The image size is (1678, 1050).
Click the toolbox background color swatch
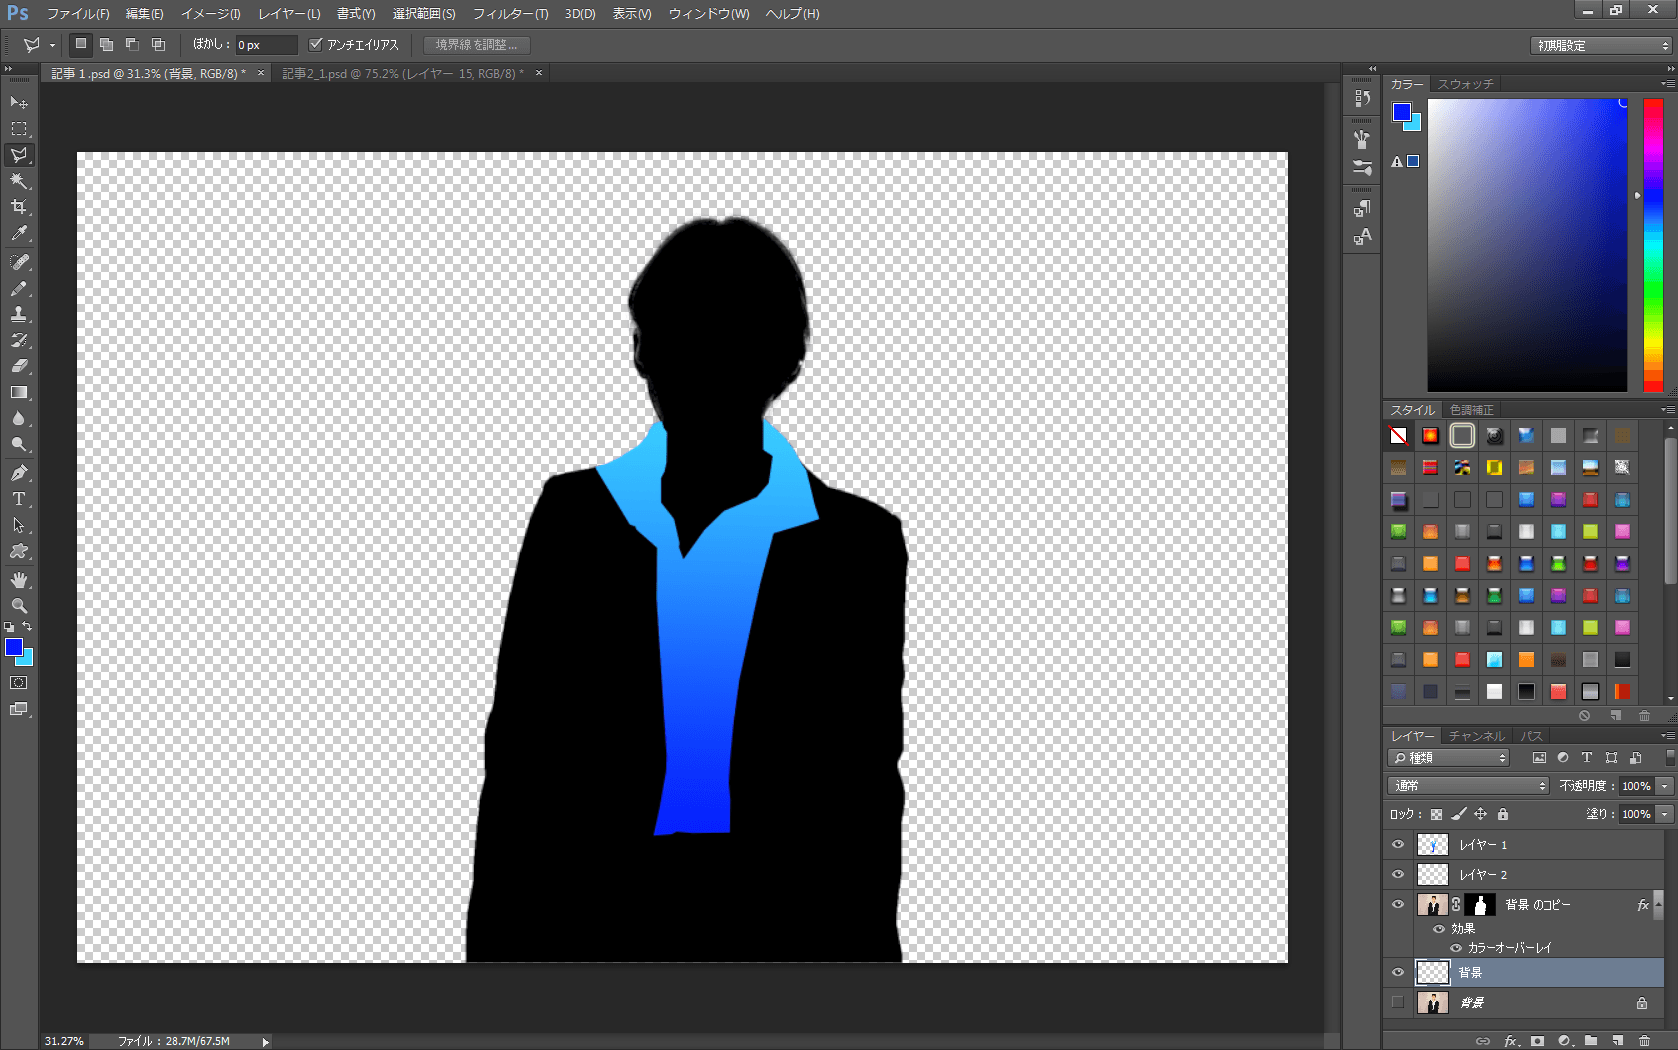pos(26,659)
